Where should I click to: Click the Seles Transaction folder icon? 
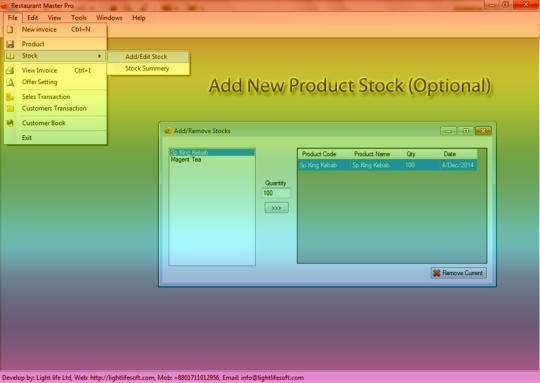(x=10, y=97)
